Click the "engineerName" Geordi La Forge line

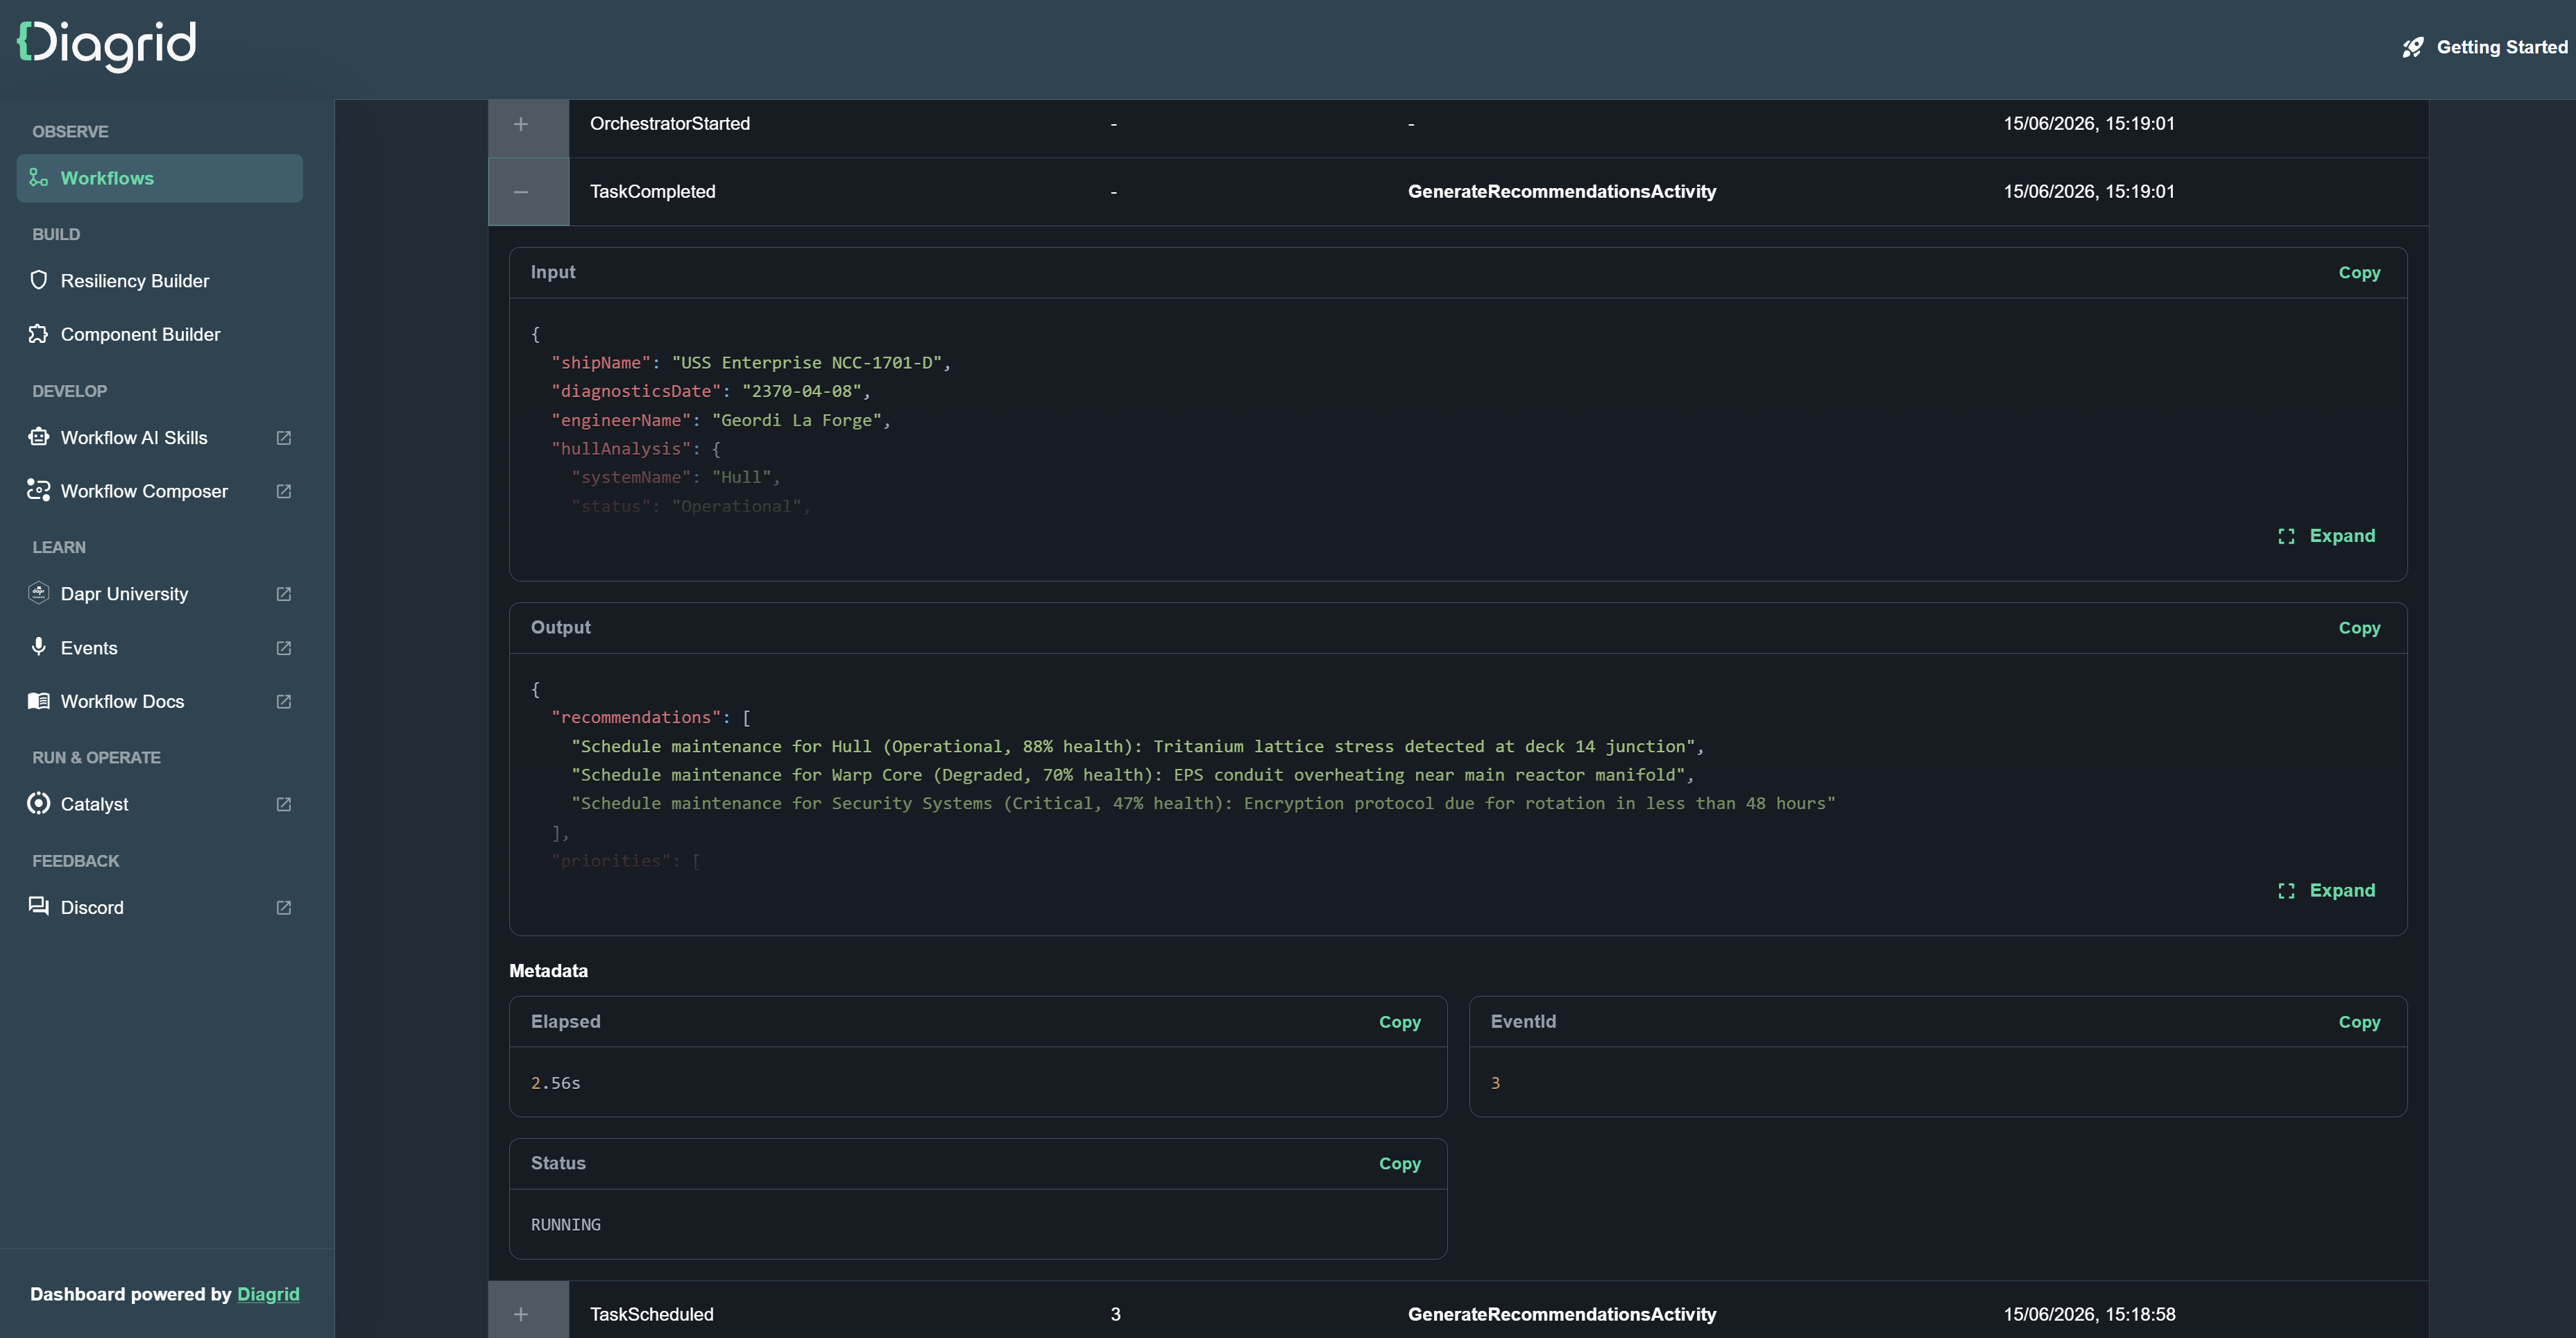(x=721, y=420)
